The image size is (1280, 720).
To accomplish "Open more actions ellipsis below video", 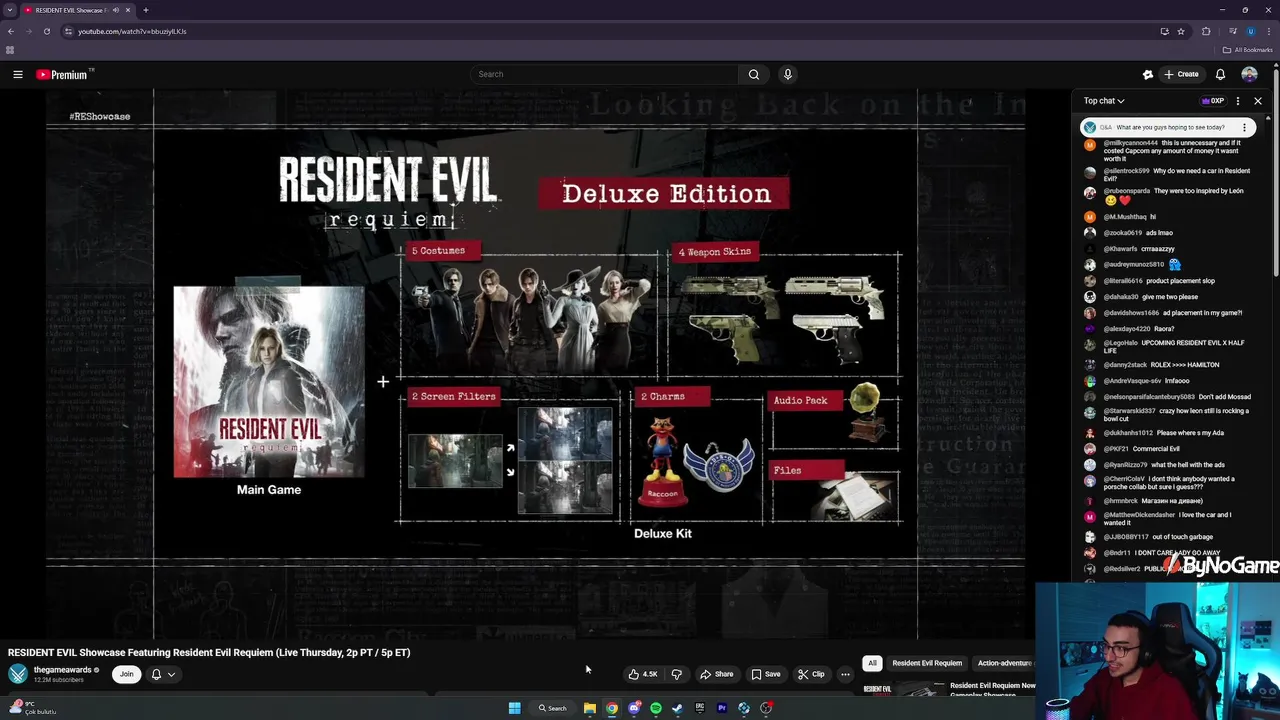I will 845,674.
